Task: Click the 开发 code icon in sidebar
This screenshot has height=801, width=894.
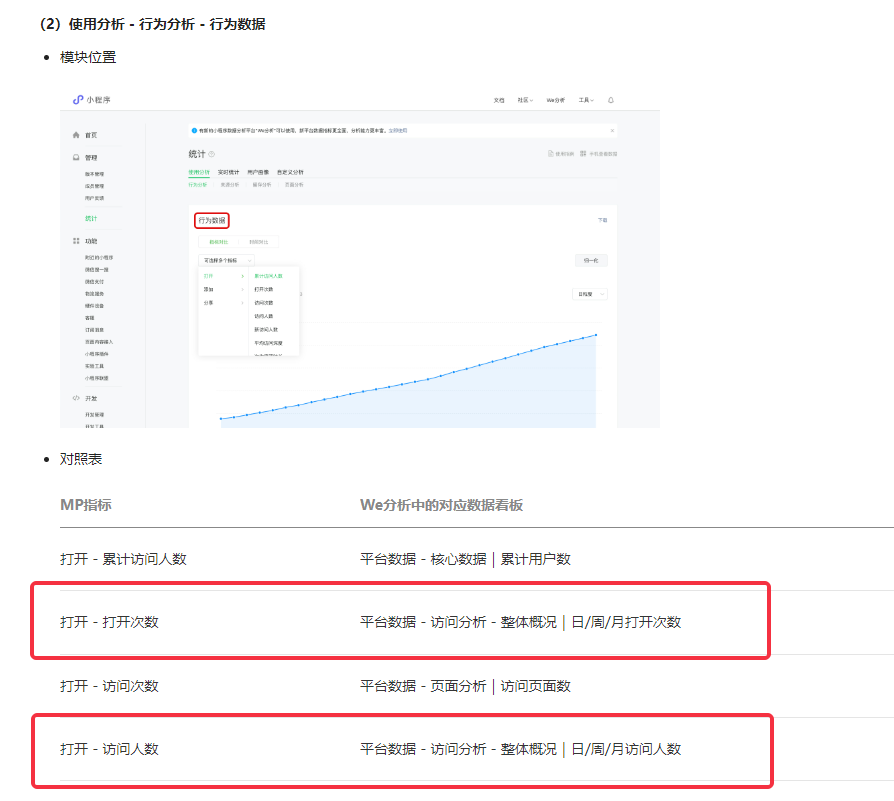Action: [76, 398]
